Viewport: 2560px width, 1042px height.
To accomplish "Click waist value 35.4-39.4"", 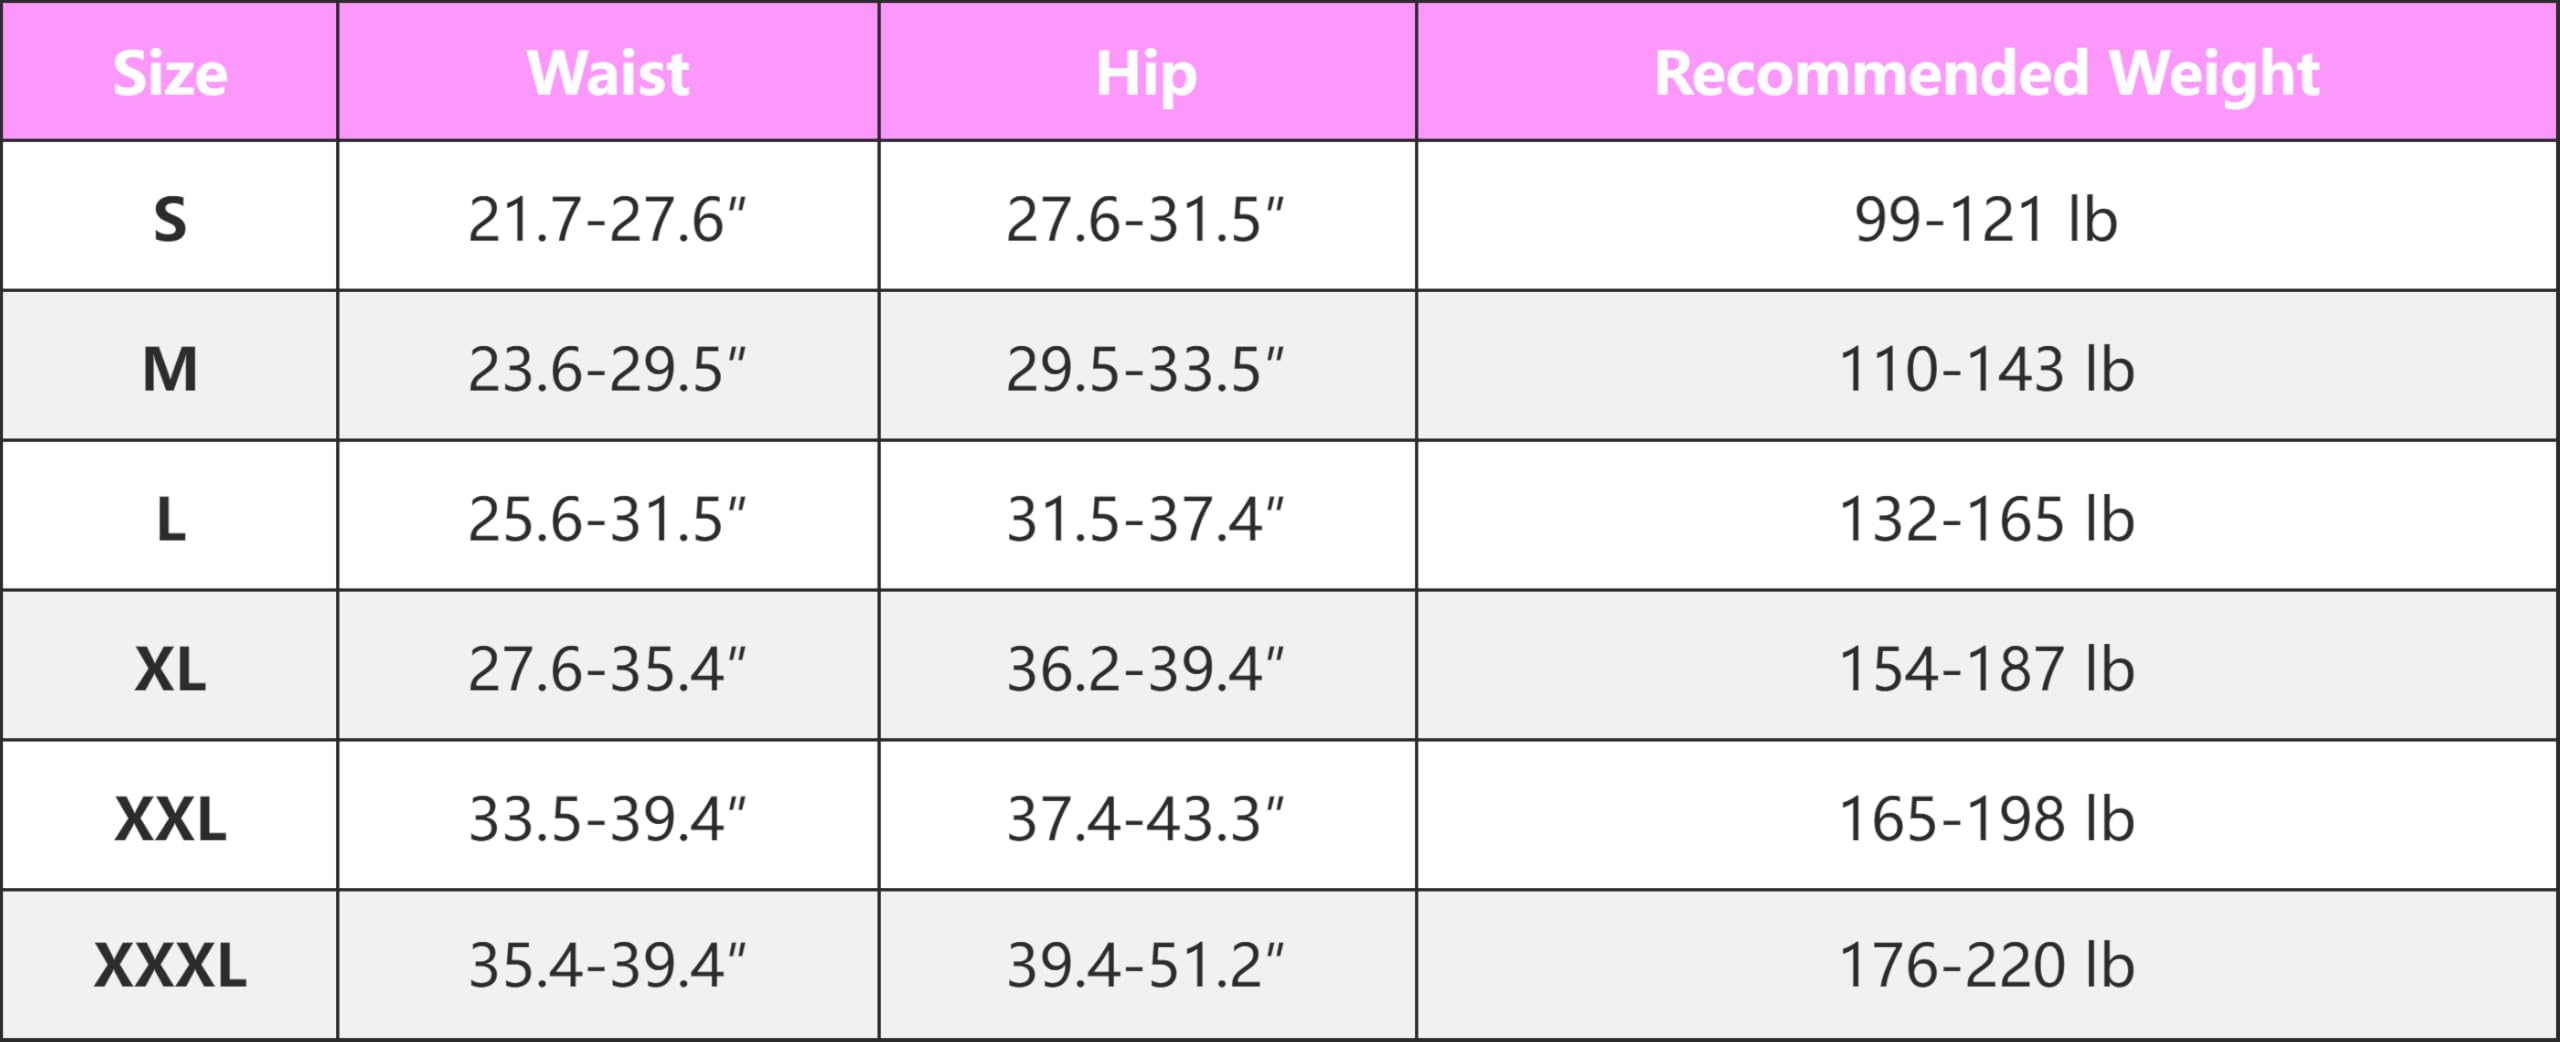I will point(608,965).
